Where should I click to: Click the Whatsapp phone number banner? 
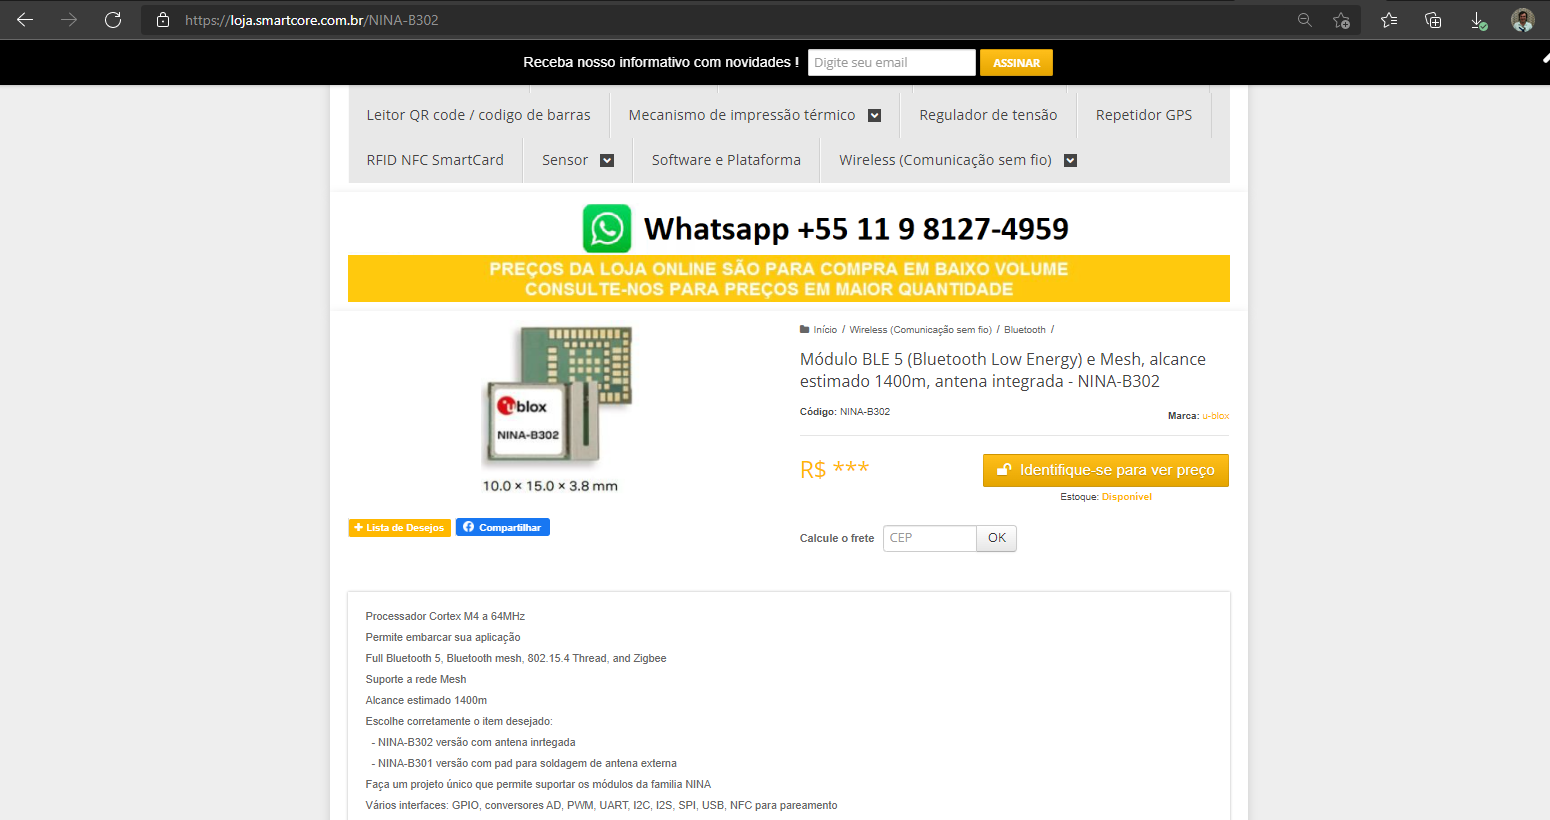point(856,229)
